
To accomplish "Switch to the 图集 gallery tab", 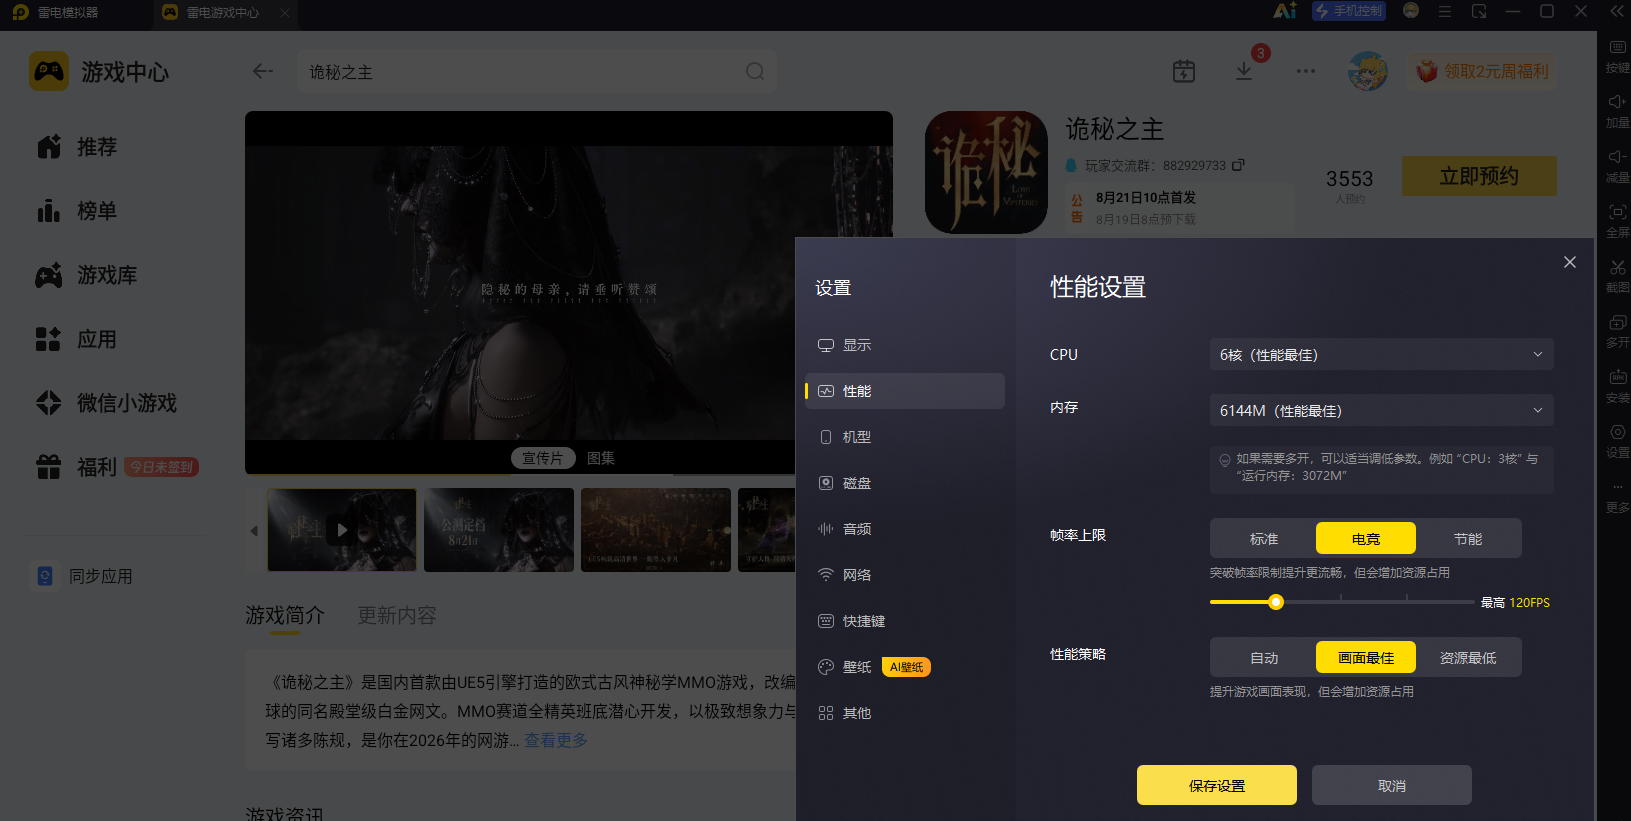I will click(x=601, y=458).
